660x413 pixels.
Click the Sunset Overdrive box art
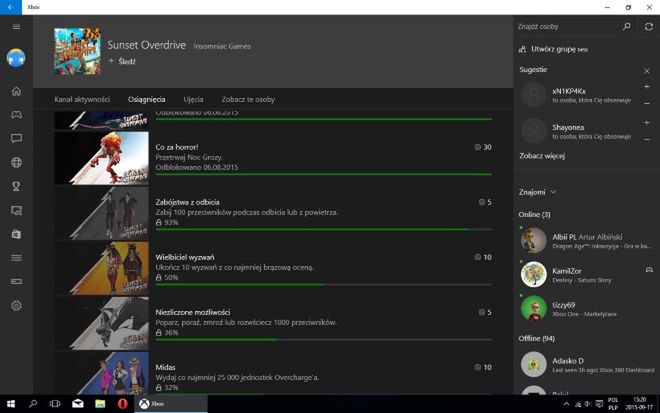[x=77, y=51]
